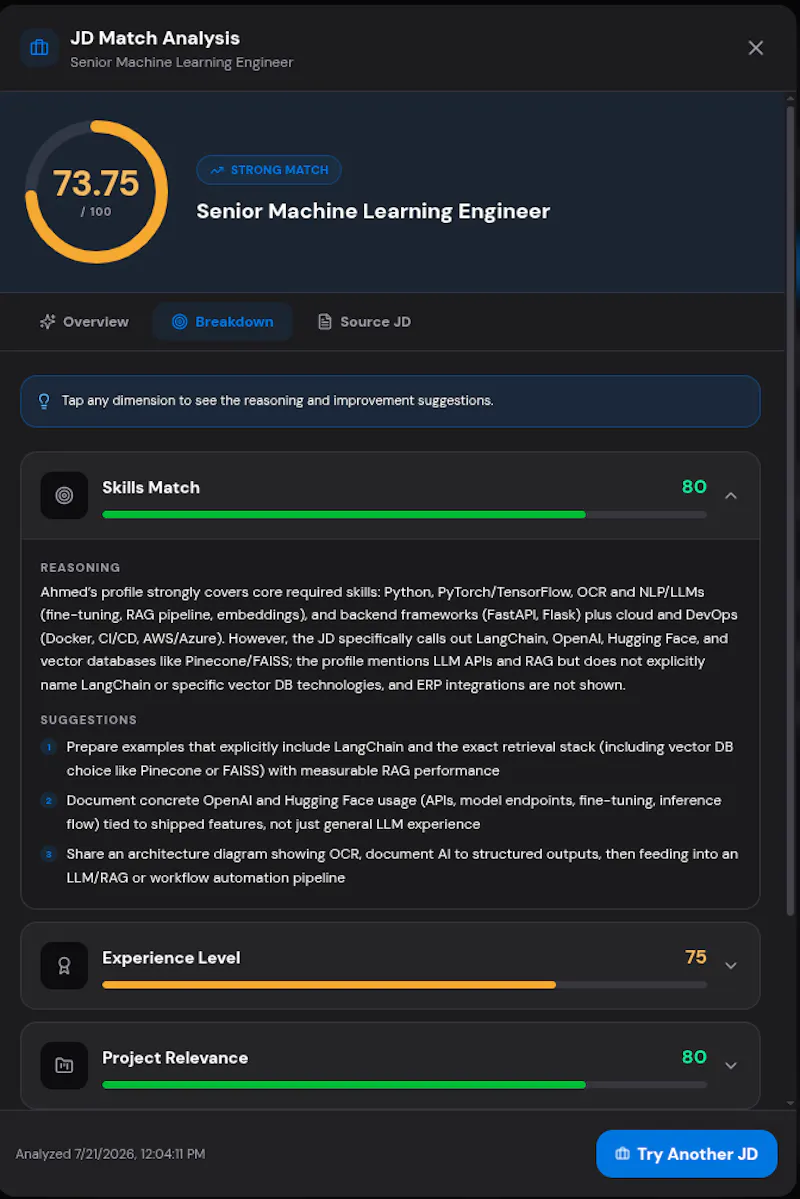Click the Project Relevance green progress bar
The height and width of the screenshot is (1199, 800).
click(405, 1085)
